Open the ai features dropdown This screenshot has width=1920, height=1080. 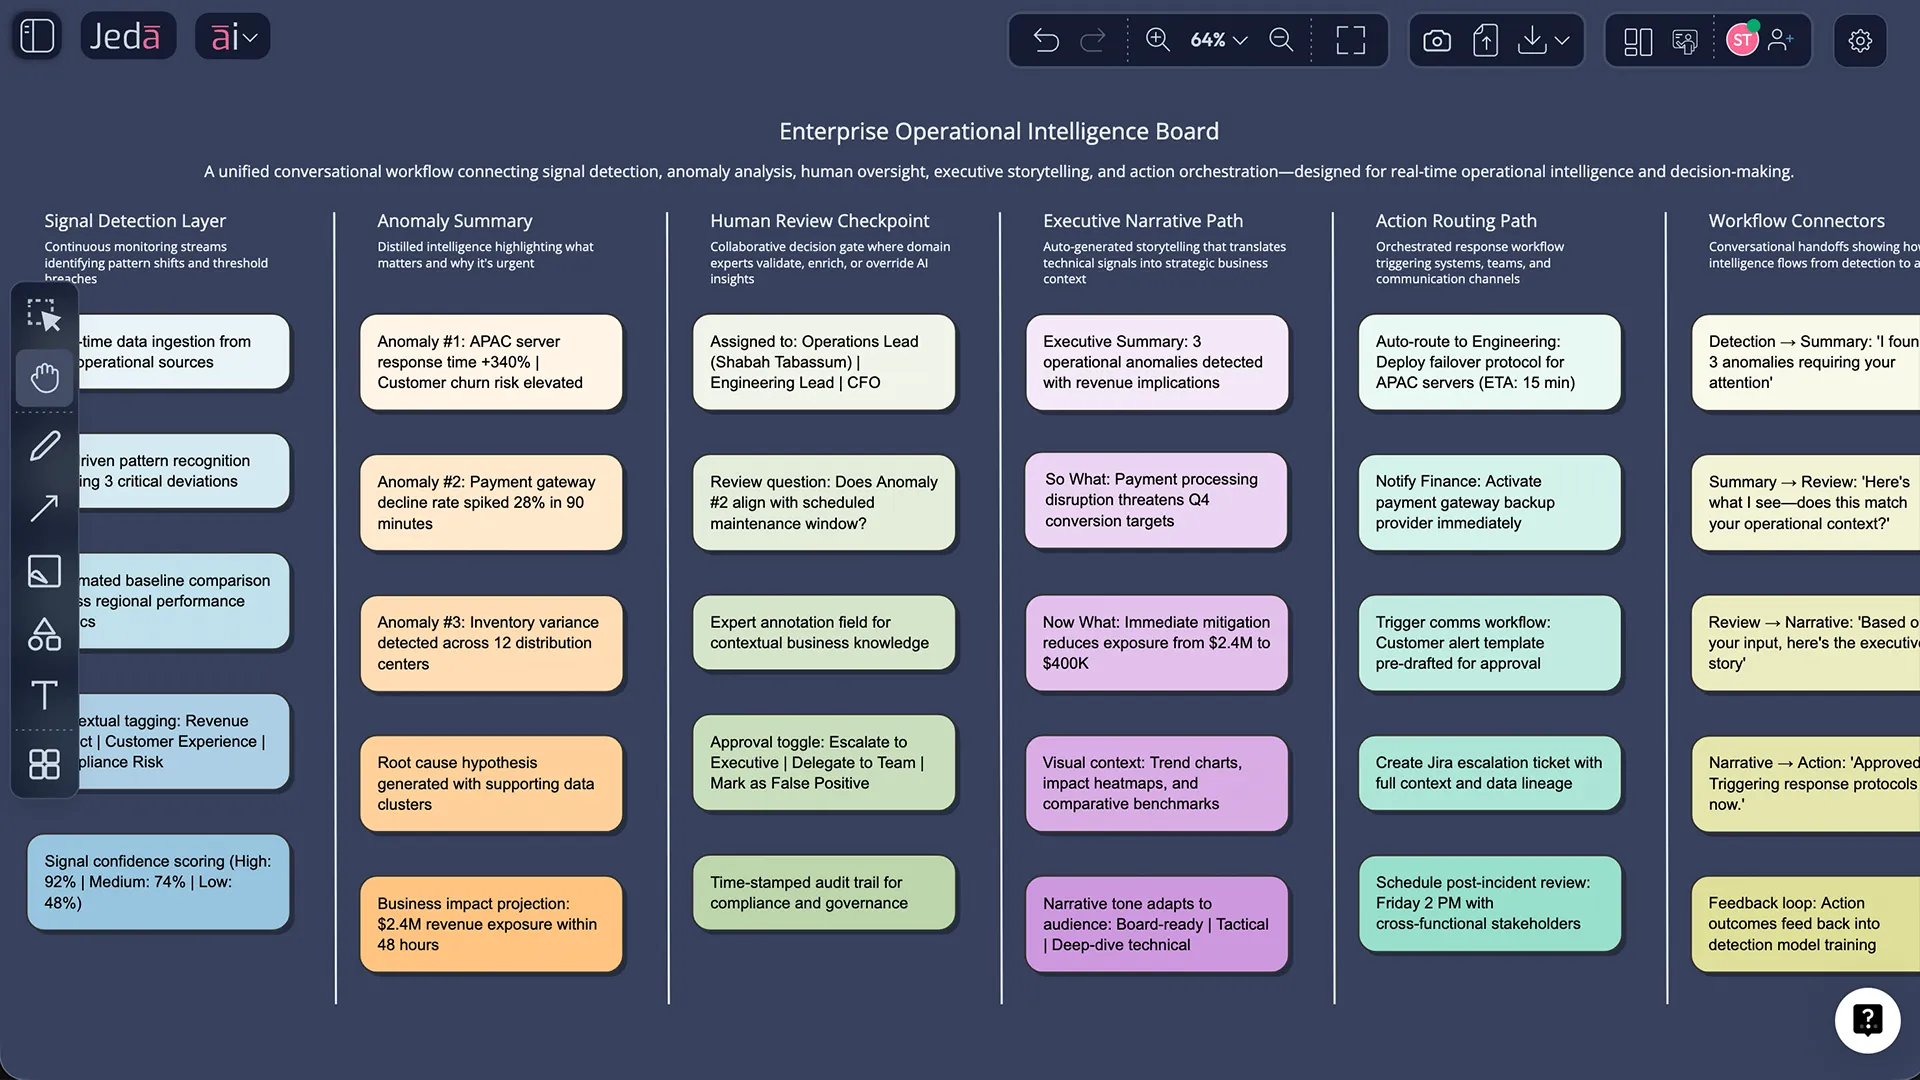pos(232,36)
